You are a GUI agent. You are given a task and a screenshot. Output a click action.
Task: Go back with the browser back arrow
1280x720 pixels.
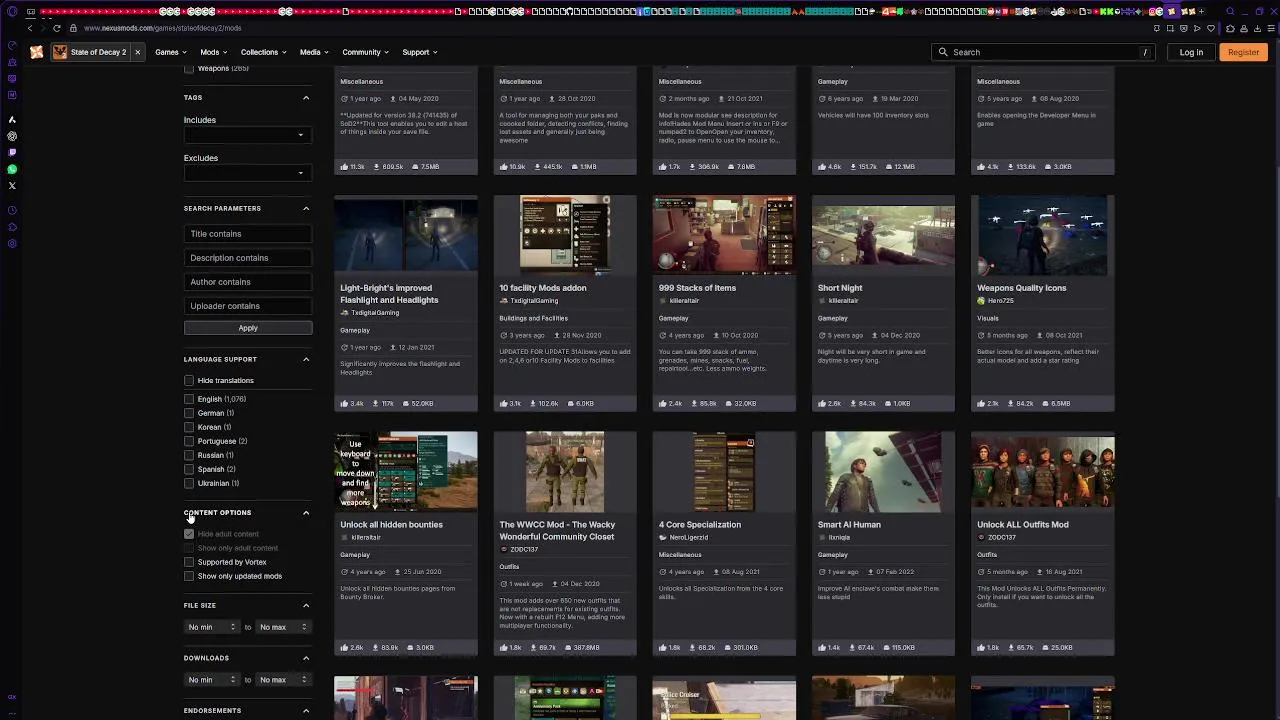click(29, 28)
